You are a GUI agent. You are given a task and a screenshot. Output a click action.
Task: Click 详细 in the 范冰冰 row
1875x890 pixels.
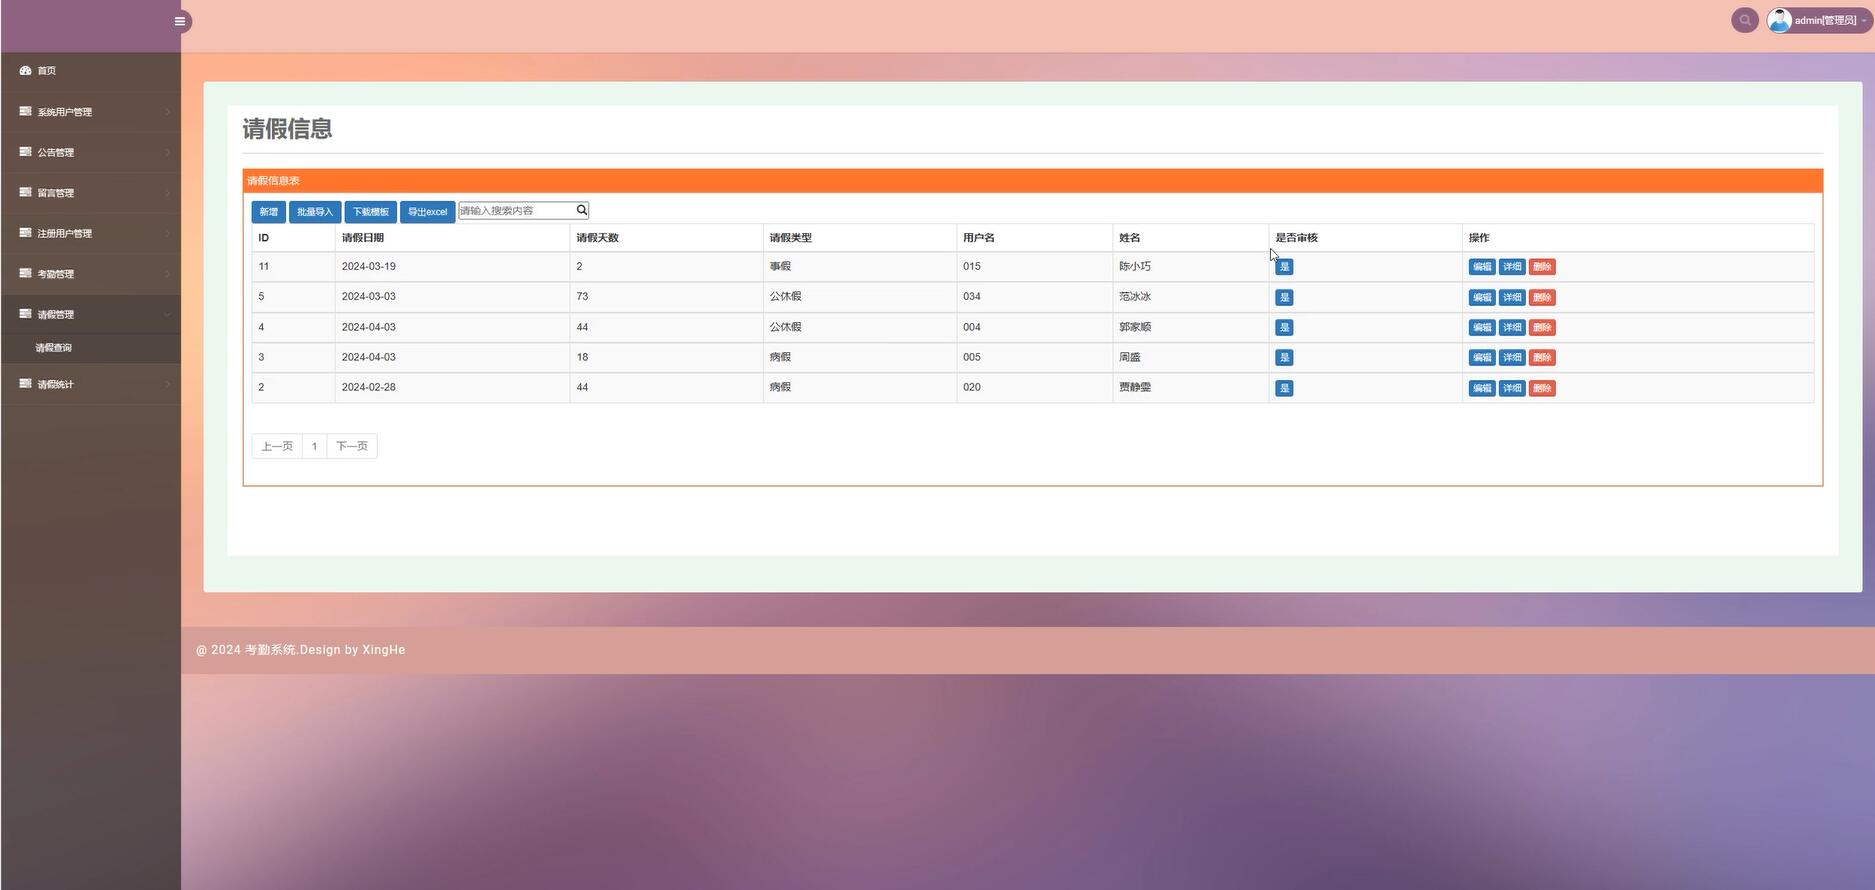[x=1512, y=297]
